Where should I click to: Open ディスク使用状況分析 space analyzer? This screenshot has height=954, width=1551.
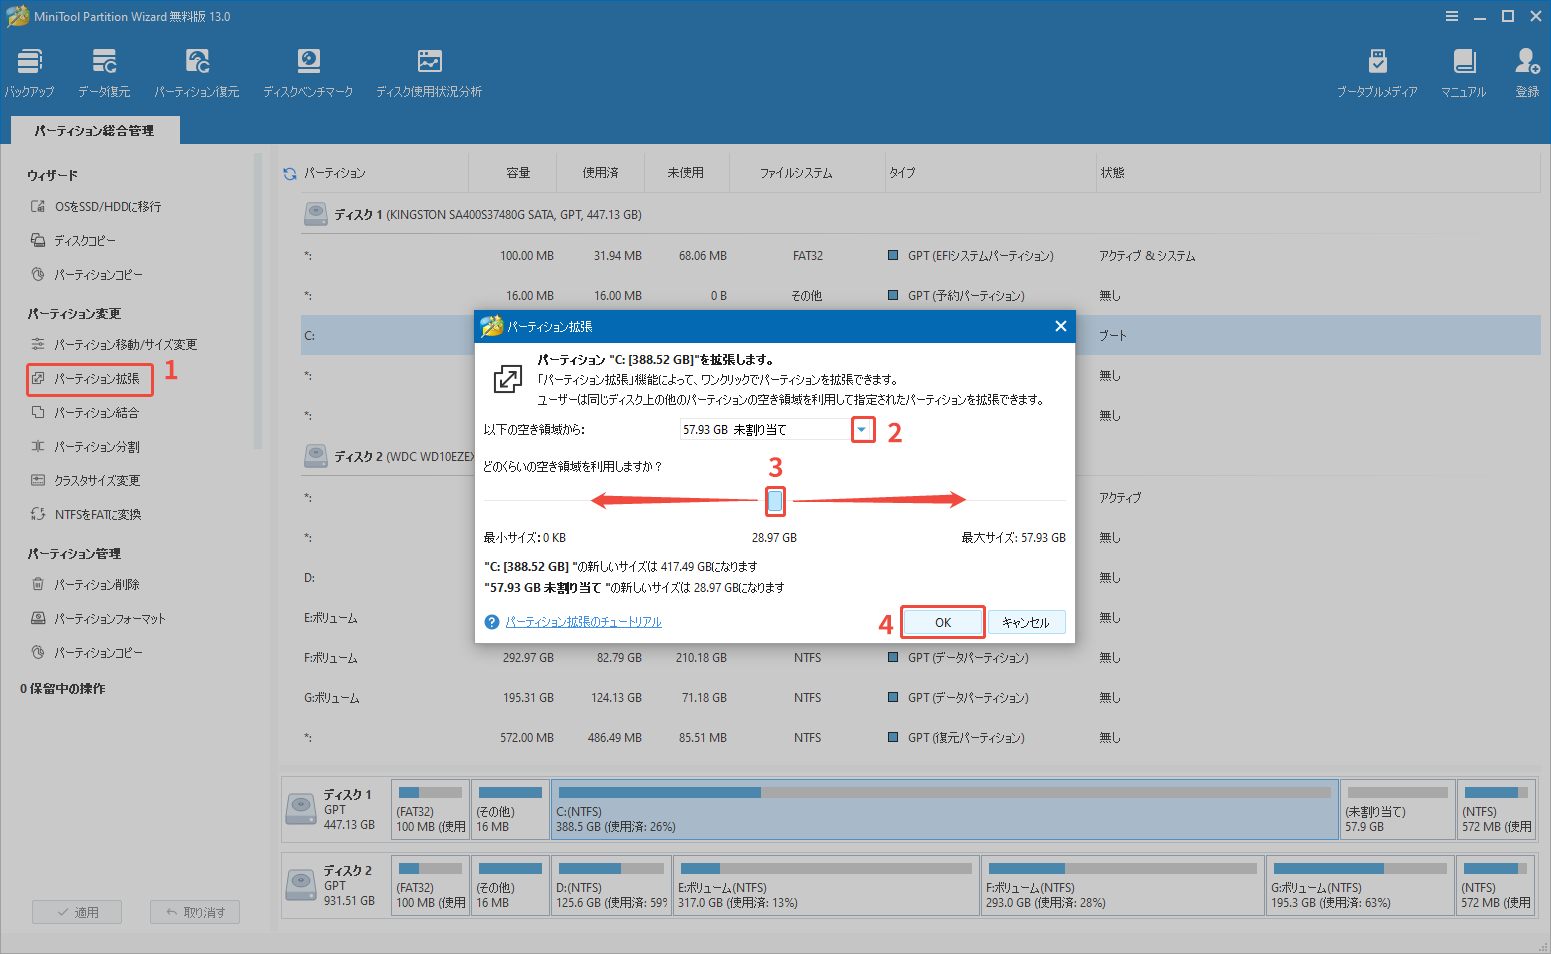[429, 62]
